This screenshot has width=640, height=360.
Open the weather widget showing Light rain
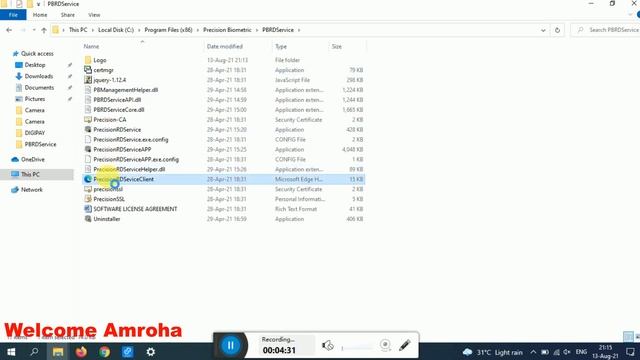click(493, 352)
